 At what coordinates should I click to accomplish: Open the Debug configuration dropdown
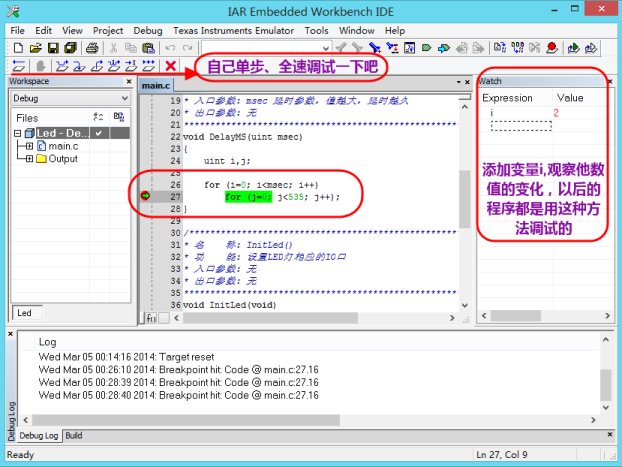pyautogui.click(x=125, y=98)
